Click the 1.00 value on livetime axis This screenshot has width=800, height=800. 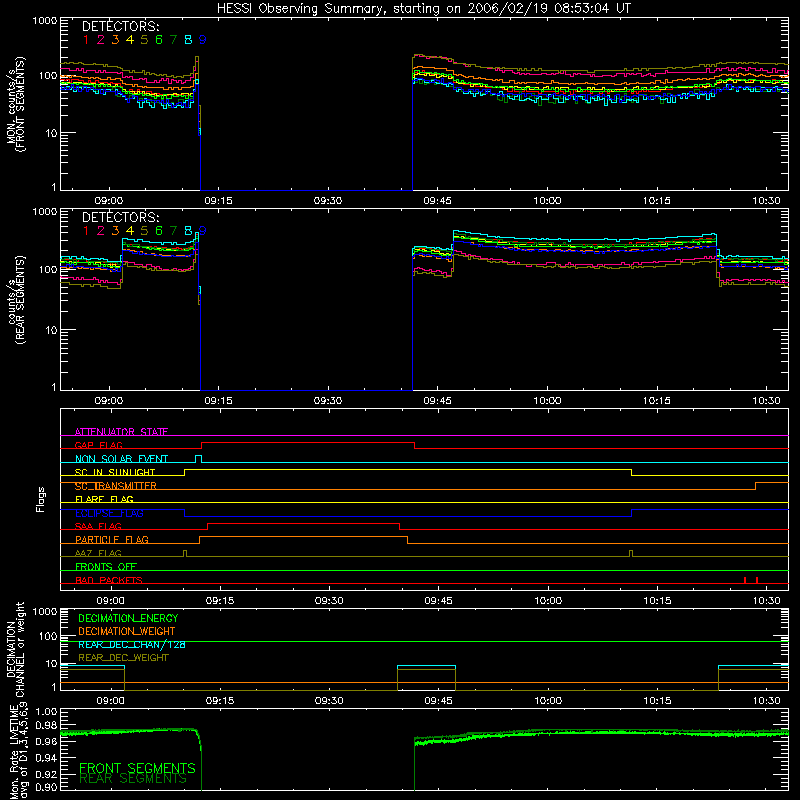[46, 712]
